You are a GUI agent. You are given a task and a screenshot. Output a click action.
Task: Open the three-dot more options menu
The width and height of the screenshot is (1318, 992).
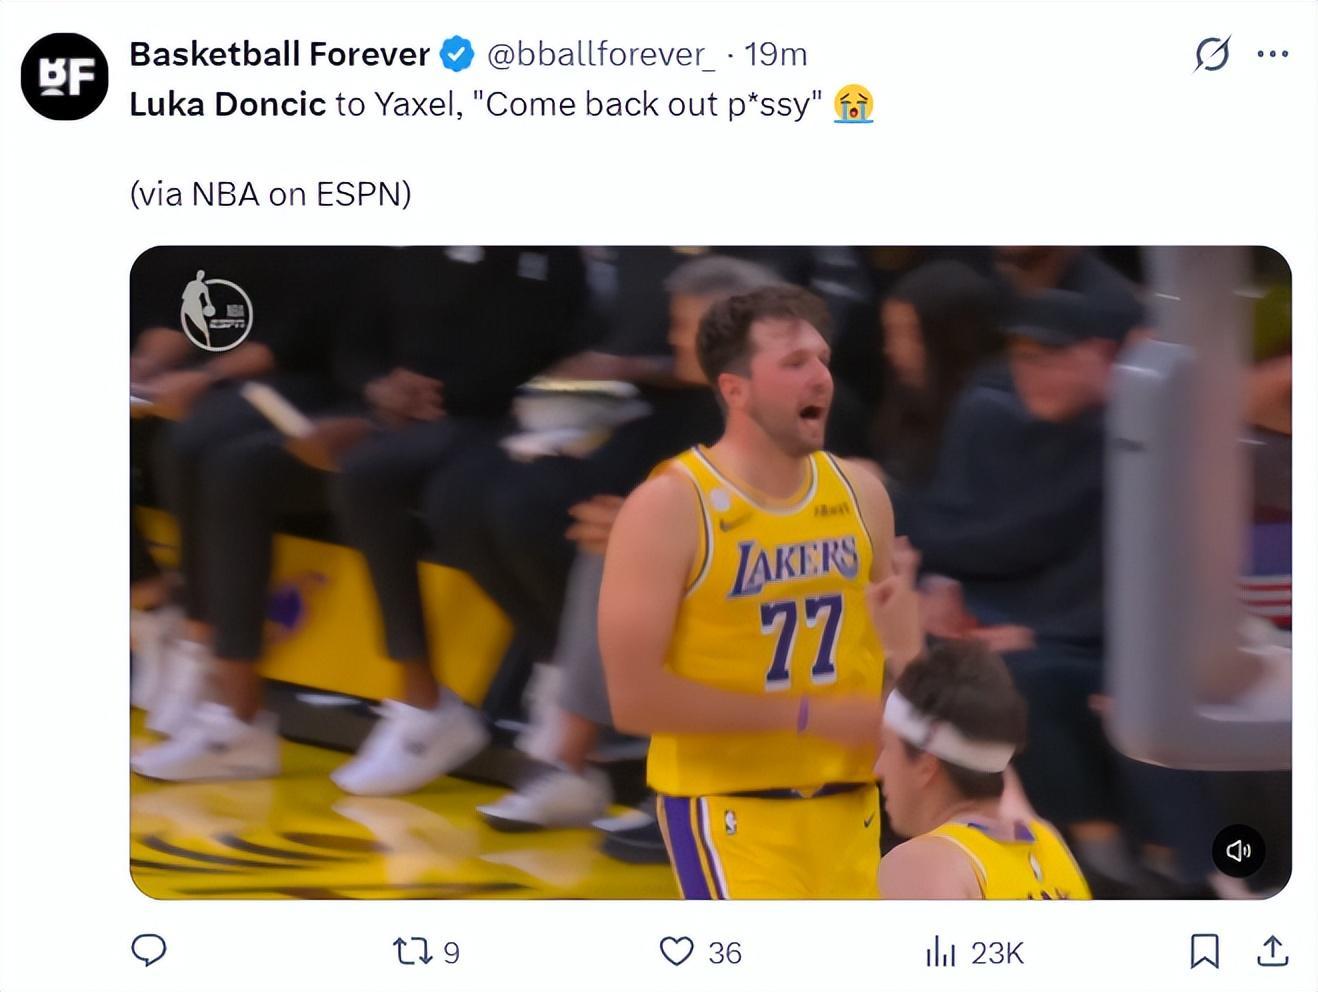click(x=1272, y=54)
